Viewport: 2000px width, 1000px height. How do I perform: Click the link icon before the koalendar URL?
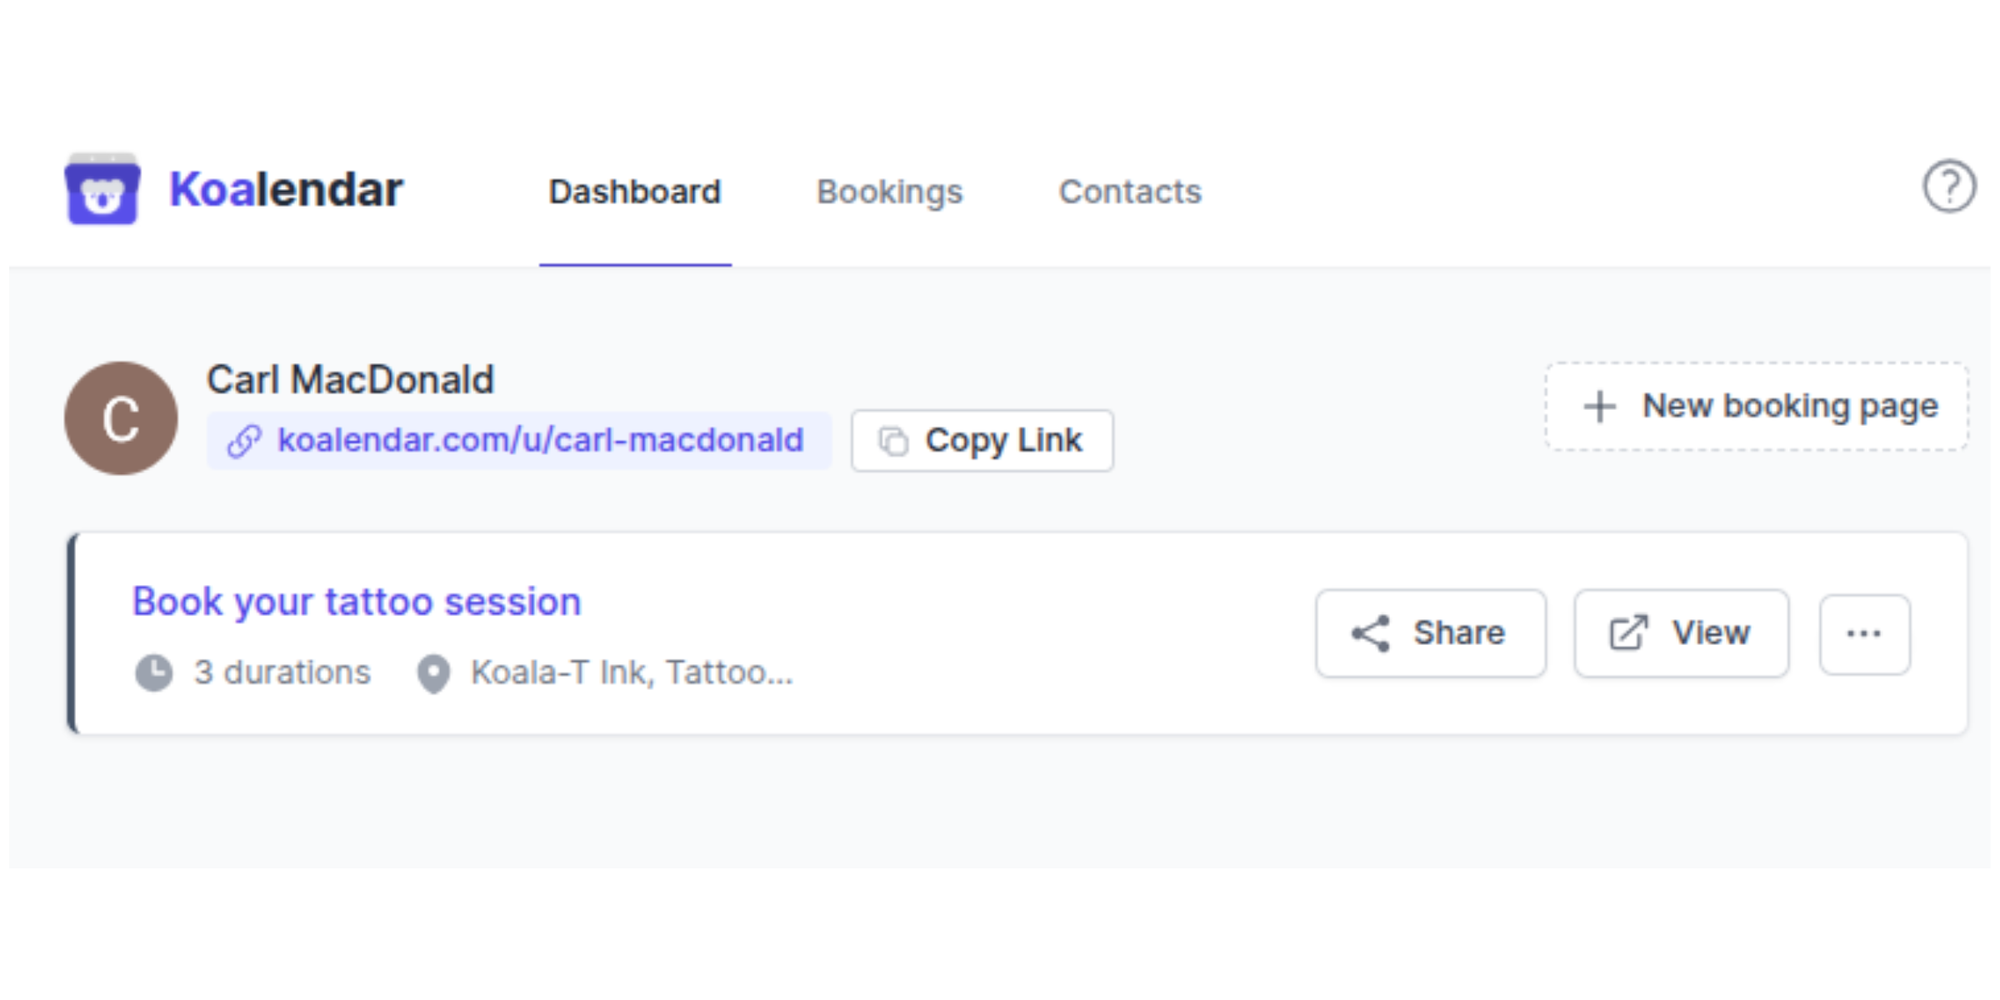tap(243, 440)
